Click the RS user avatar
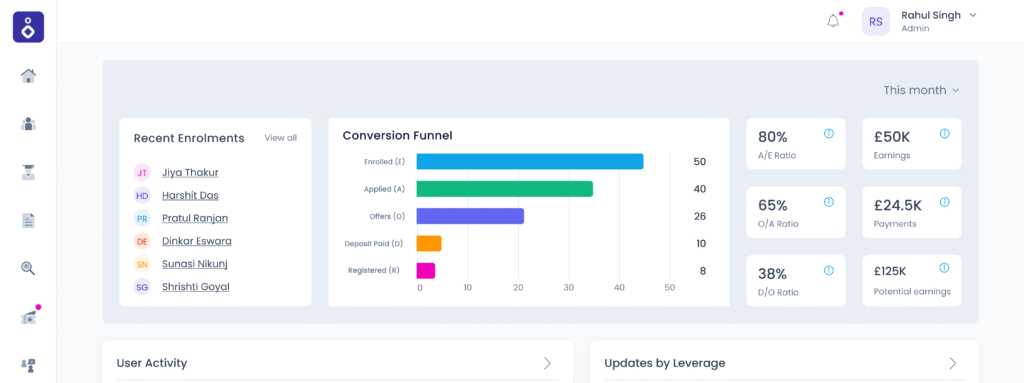The image size is (1024, 383). 876,22
